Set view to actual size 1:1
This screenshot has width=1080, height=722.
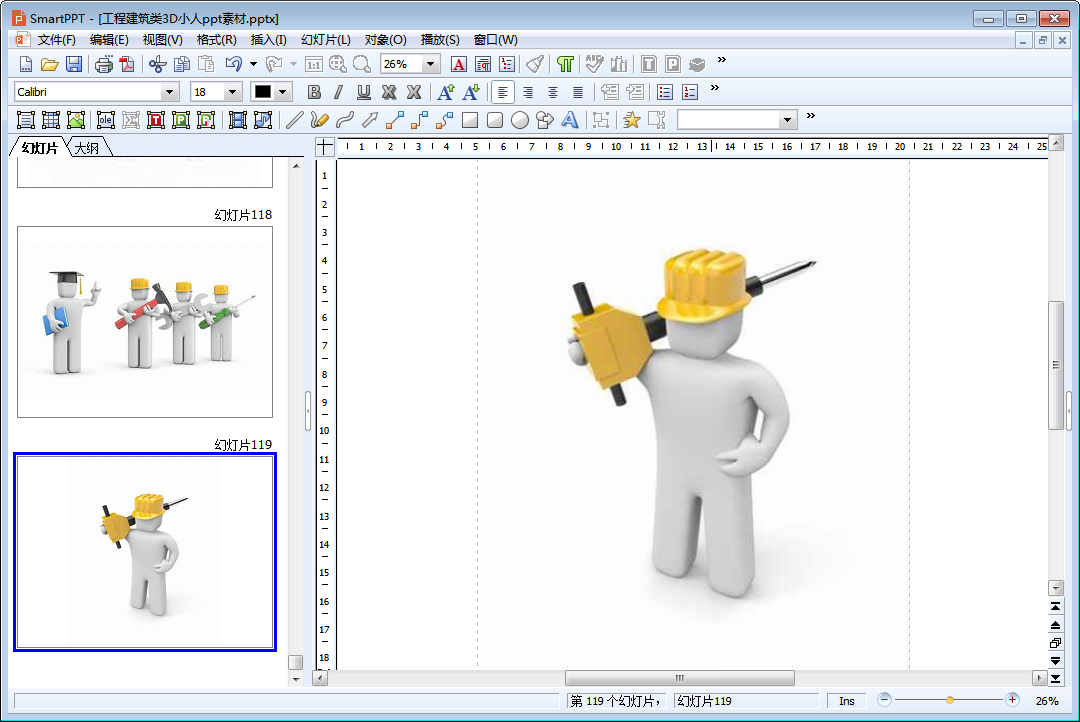click(x=313, y=64)
